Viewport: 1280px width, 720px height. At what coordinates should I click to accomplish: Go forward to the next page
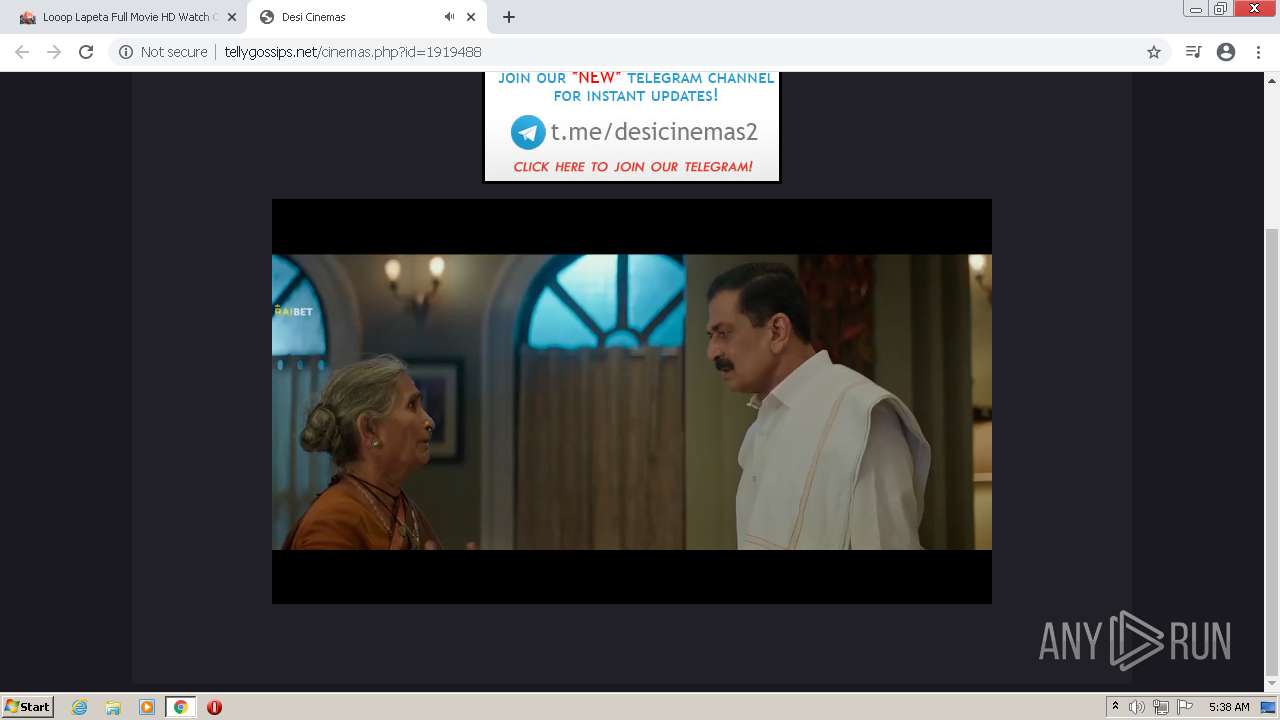pos(54,52)
